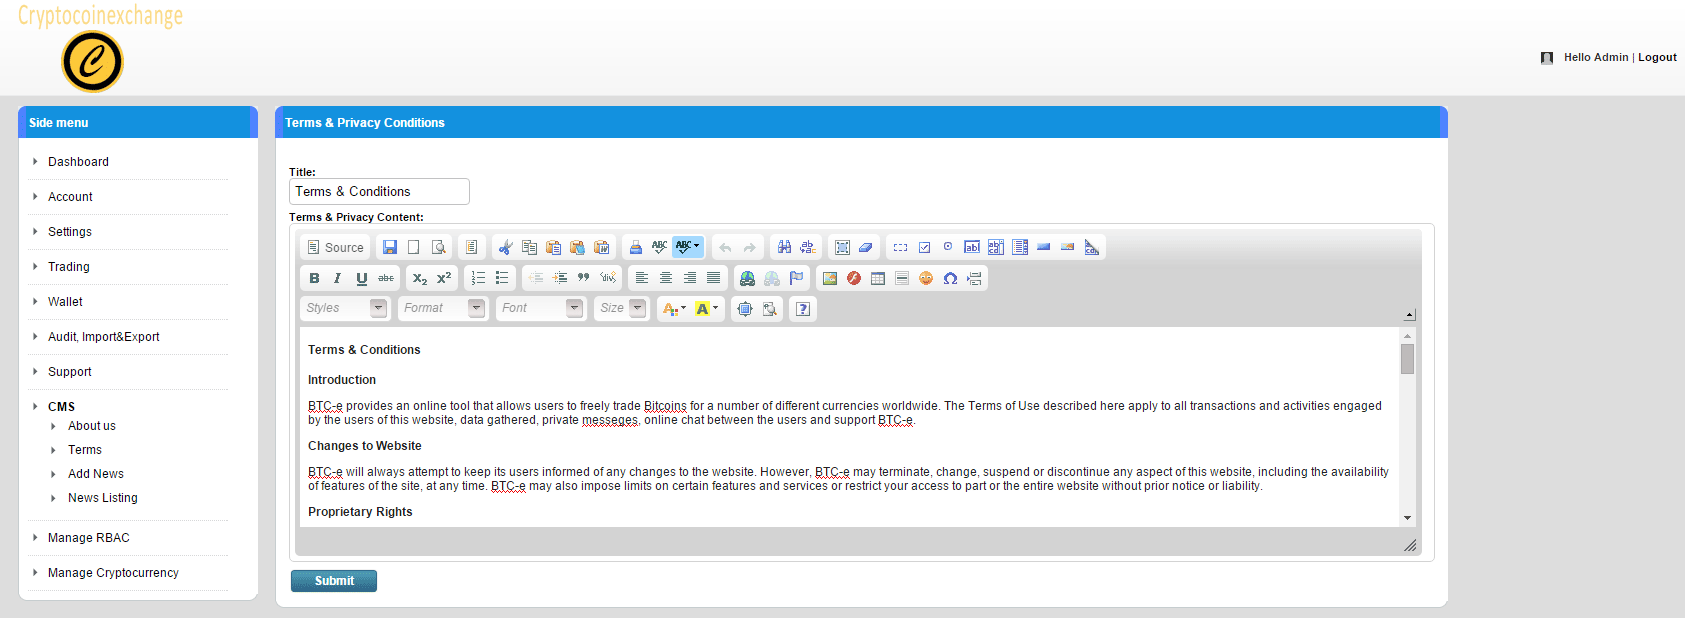Open the Smiley icon
The image size is (1685, 625).
tap(926, 278)
